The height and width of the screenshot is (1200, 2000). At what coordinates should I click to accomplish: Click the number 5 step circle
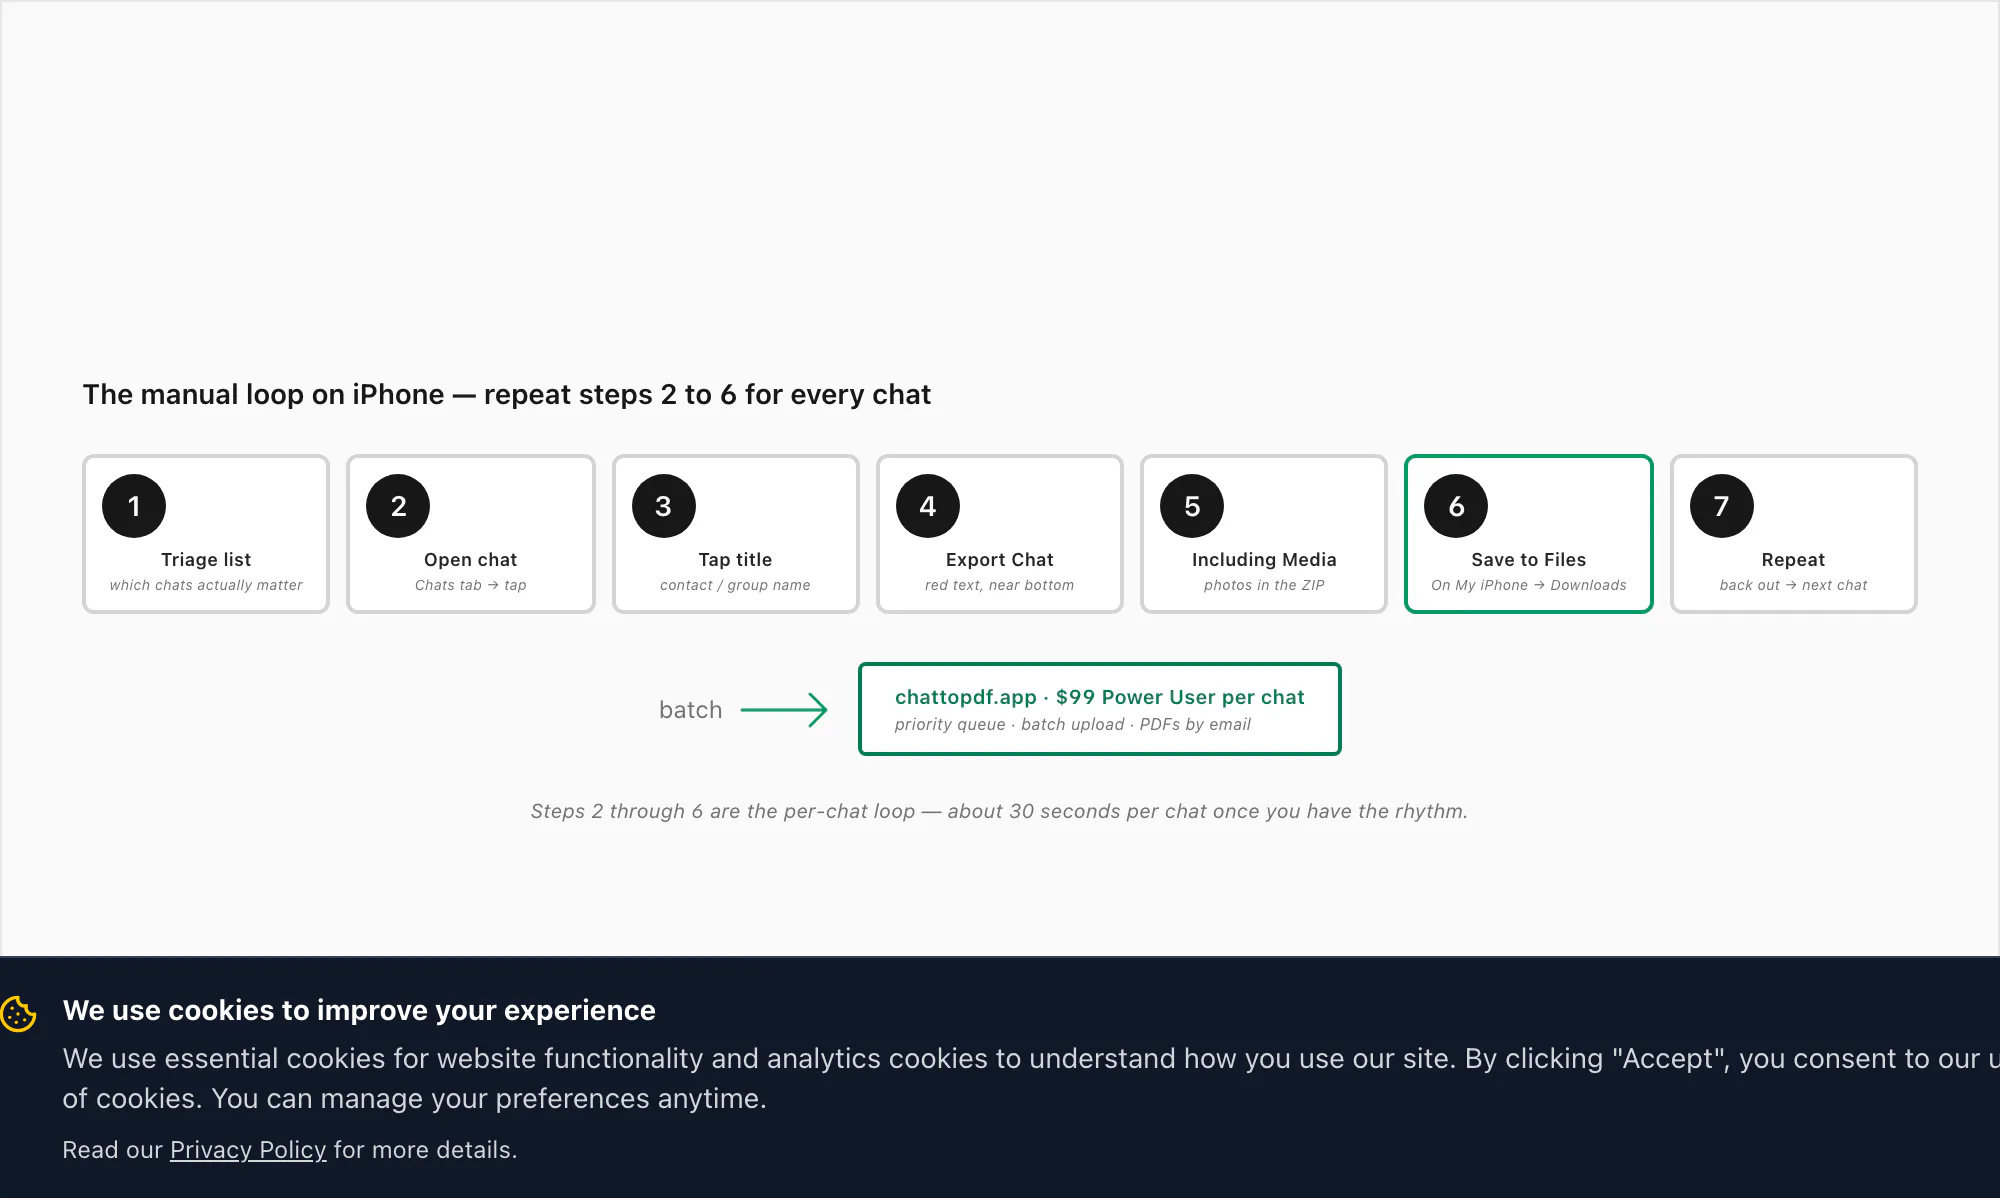1191,506
